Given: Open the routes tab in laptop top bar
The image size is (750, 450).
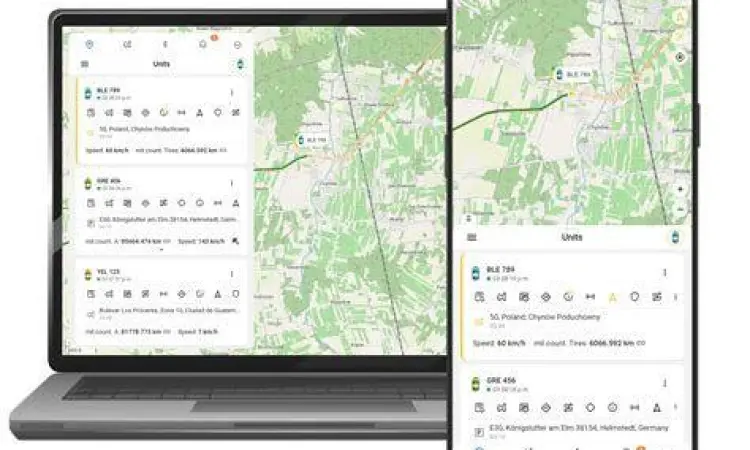Looking at the screenshot, I should [127, 44].
